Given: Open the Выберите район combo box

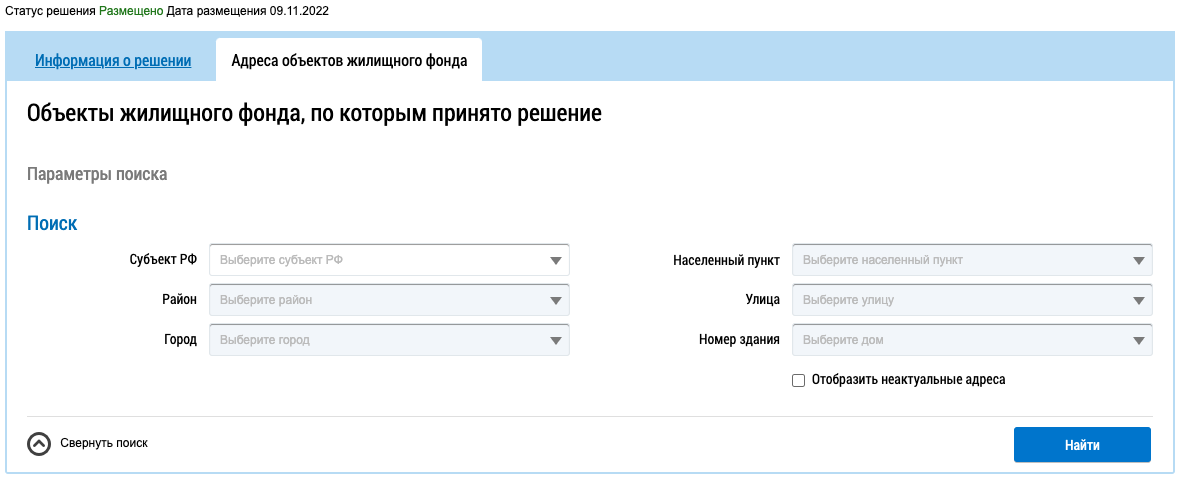Looking at the screenshot, I should [380, 300].
